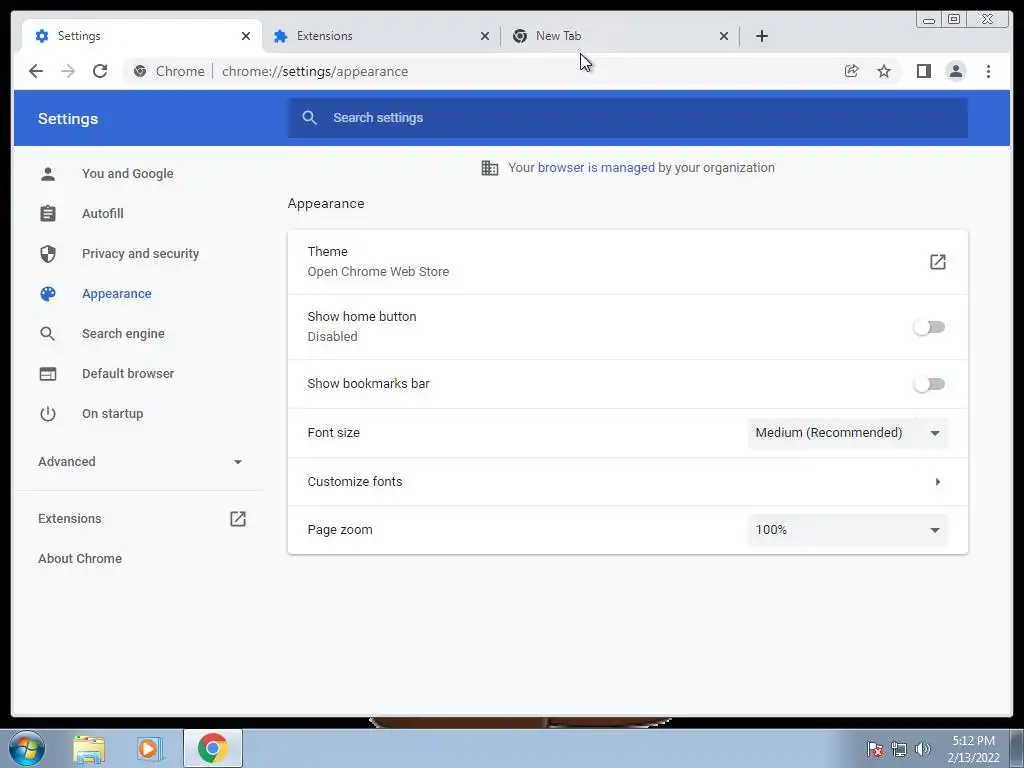This screenshot has height=768, width=1024.
Task: Reload the current page
Action: point(100,71)
